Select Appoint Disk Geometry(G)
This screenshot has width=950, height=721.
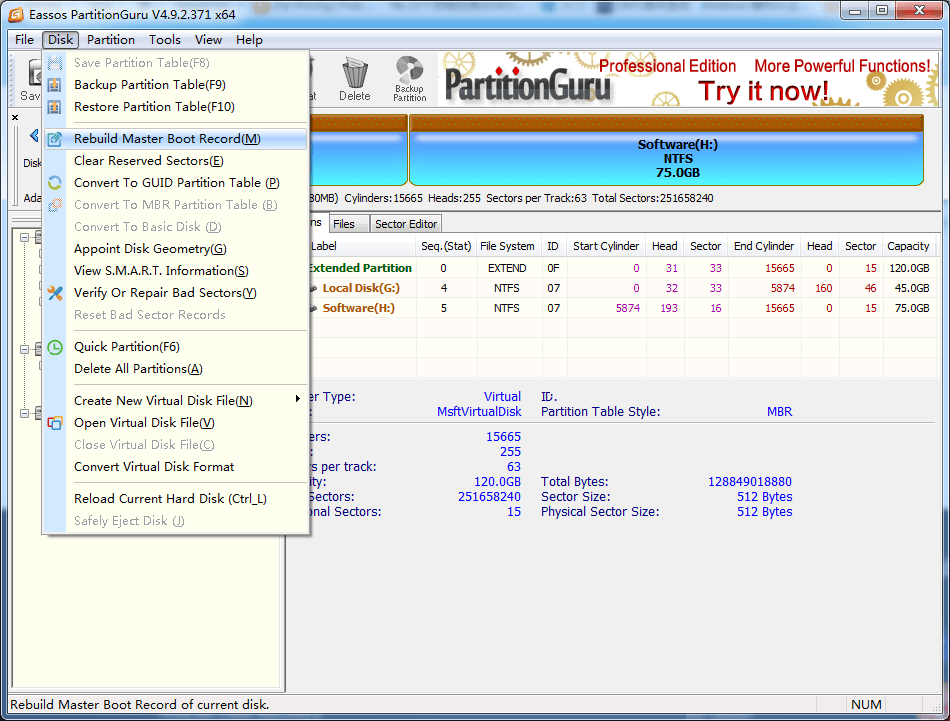[150, 249]
